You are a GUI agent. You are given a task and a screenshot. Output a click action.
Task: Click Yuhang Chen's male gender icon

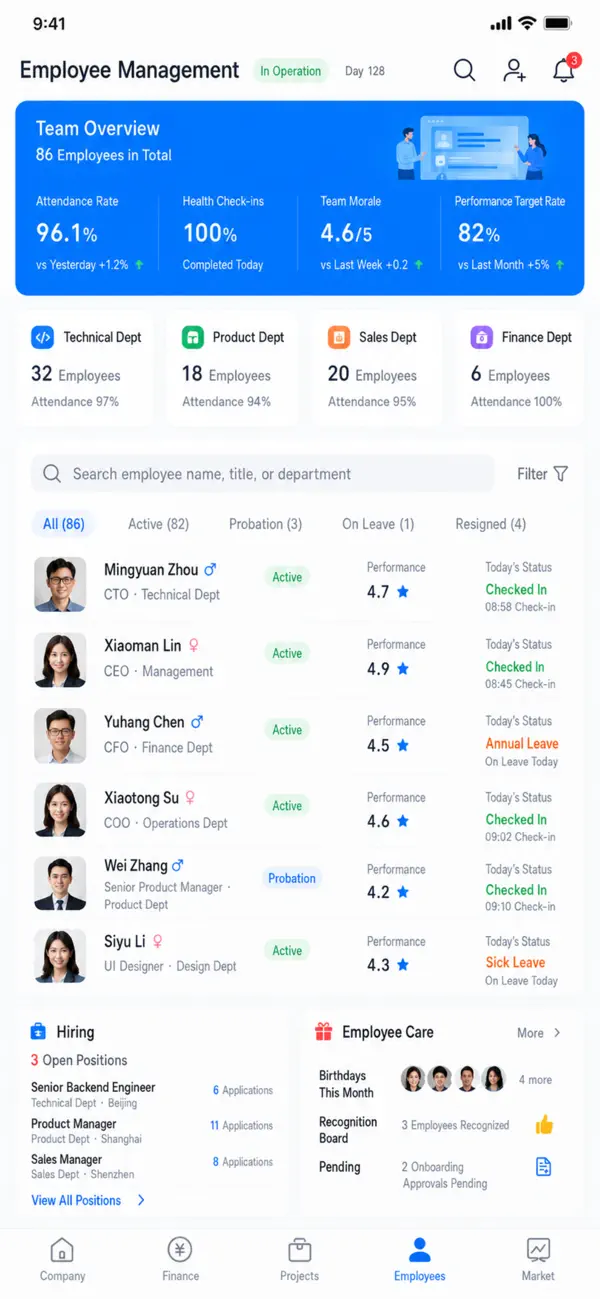(197, 721)
